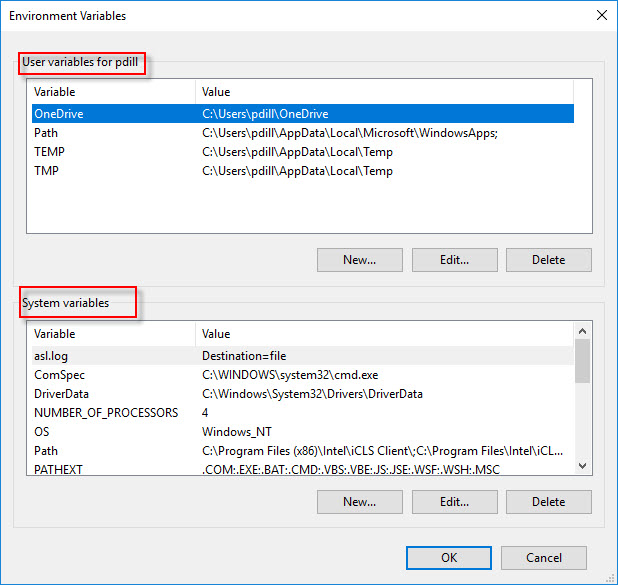
Task: Select the OneDrive user variable row
Action: point(303,114)
